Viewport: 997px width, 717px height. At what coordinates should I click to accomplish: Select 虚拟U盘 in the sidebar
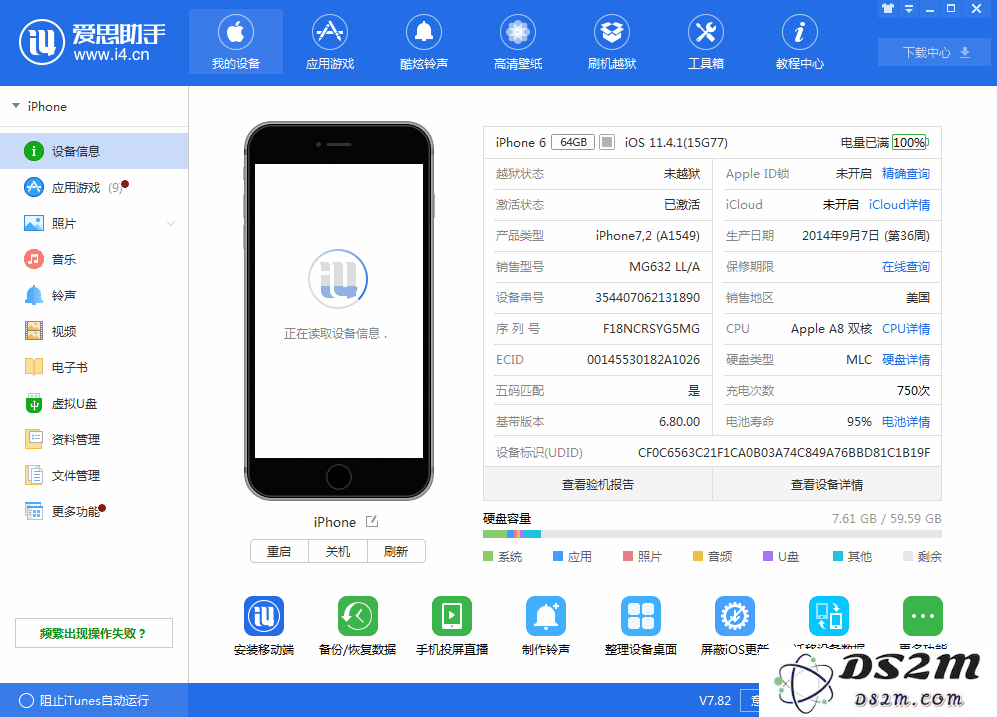pos(94,404)
